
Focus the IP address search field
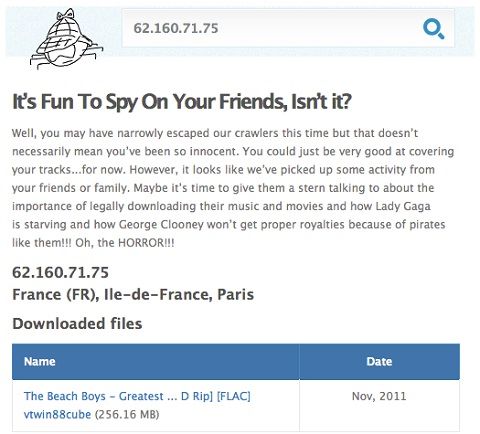click(288, 28)
